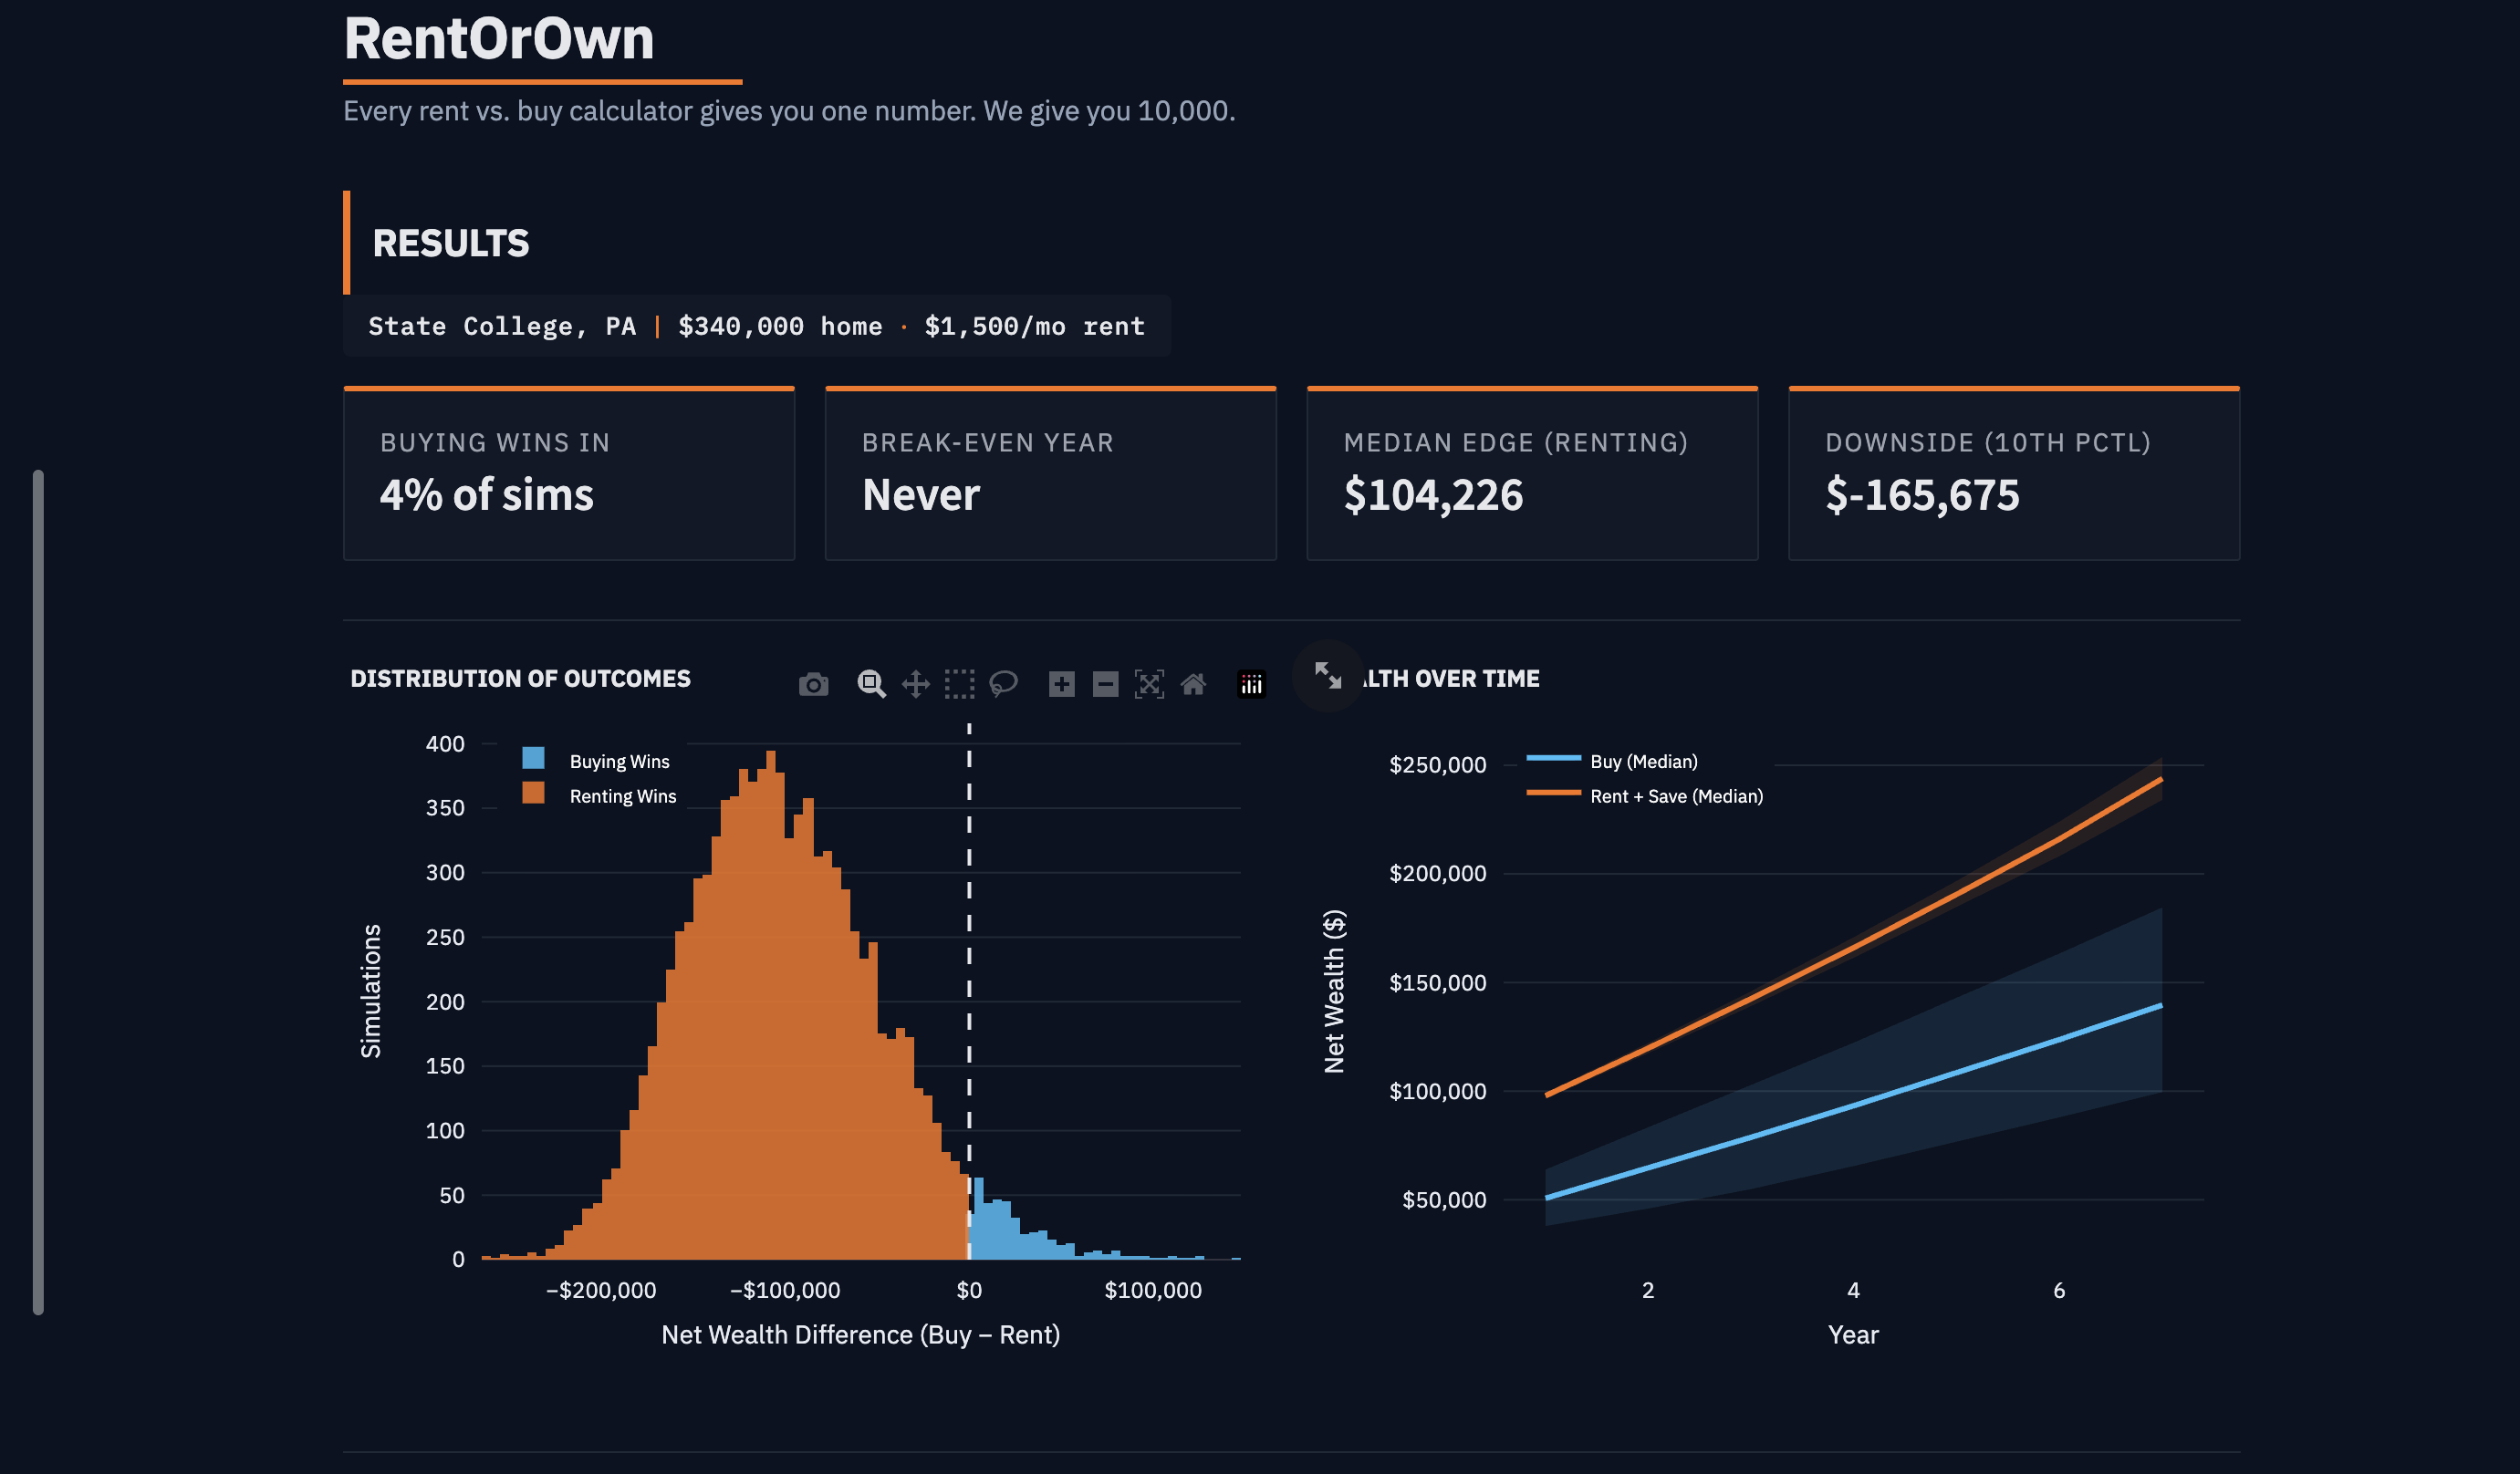Toggle Renting Wins legend entry

tap(622, 796)
